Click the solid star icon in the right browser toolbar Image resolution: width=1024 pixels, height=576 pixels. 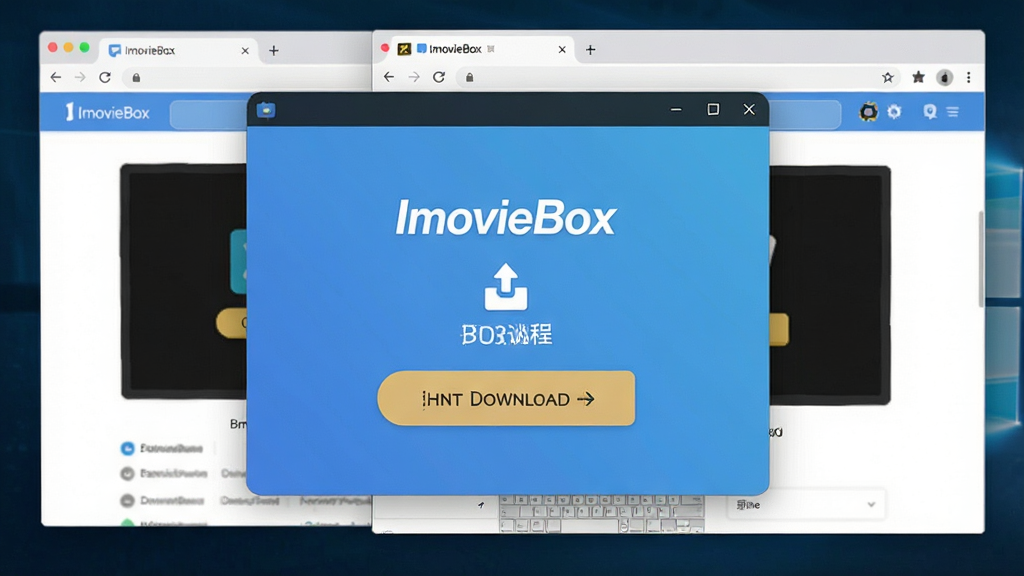tap(918, 78)
